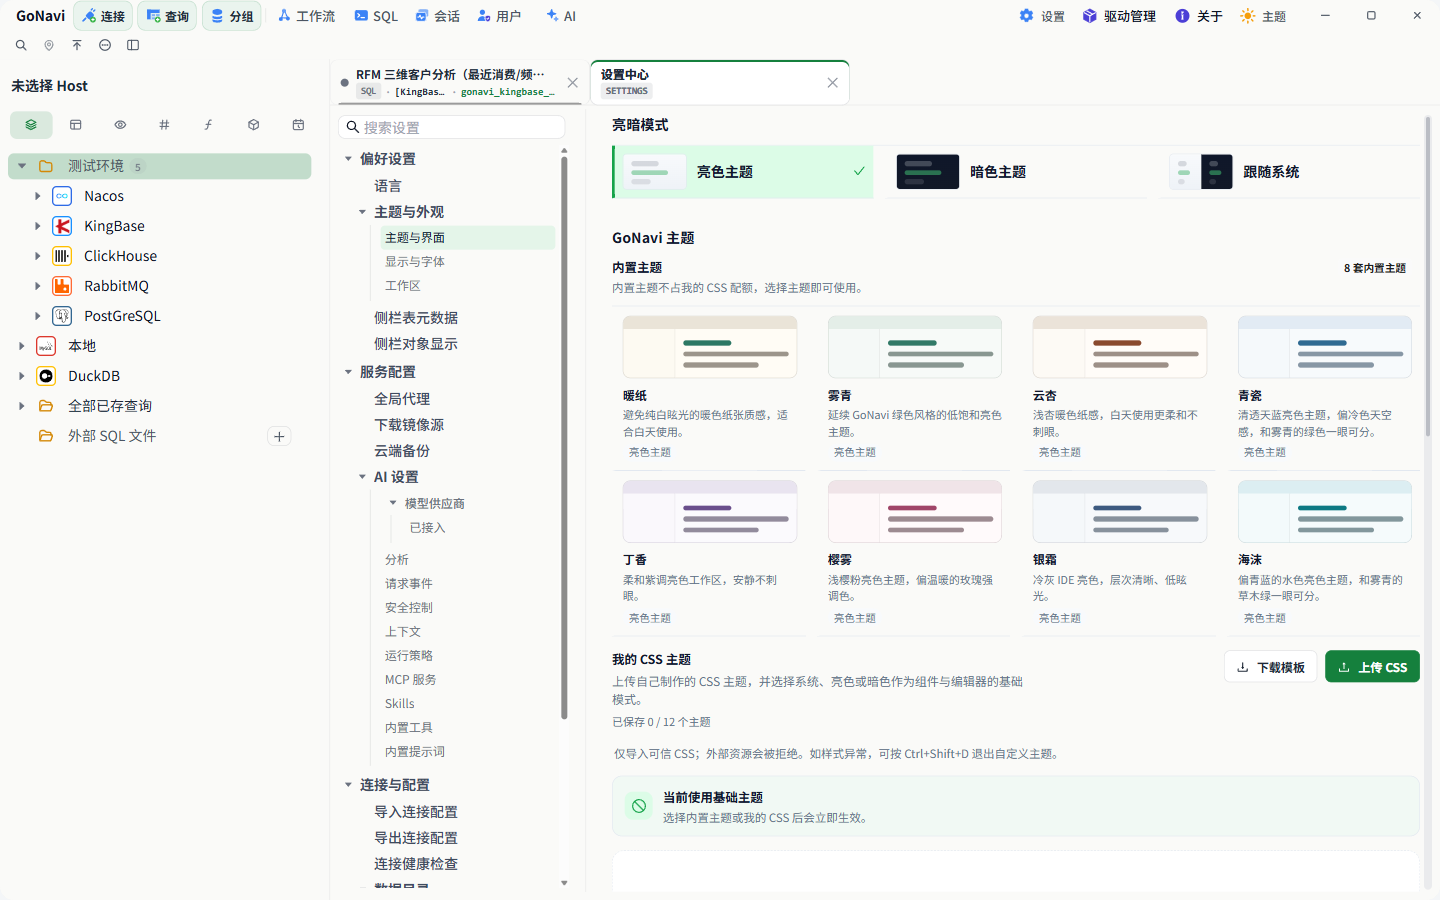
Task: Click the 下载模板 button
Action: click(x=1270, y=667)
